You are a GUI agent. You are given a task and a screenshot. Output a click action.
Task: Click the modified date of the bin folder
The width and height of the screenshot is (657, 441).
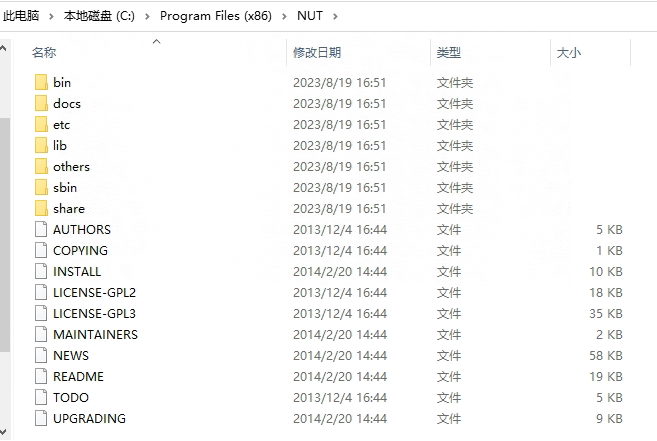[x=339, y=83]
